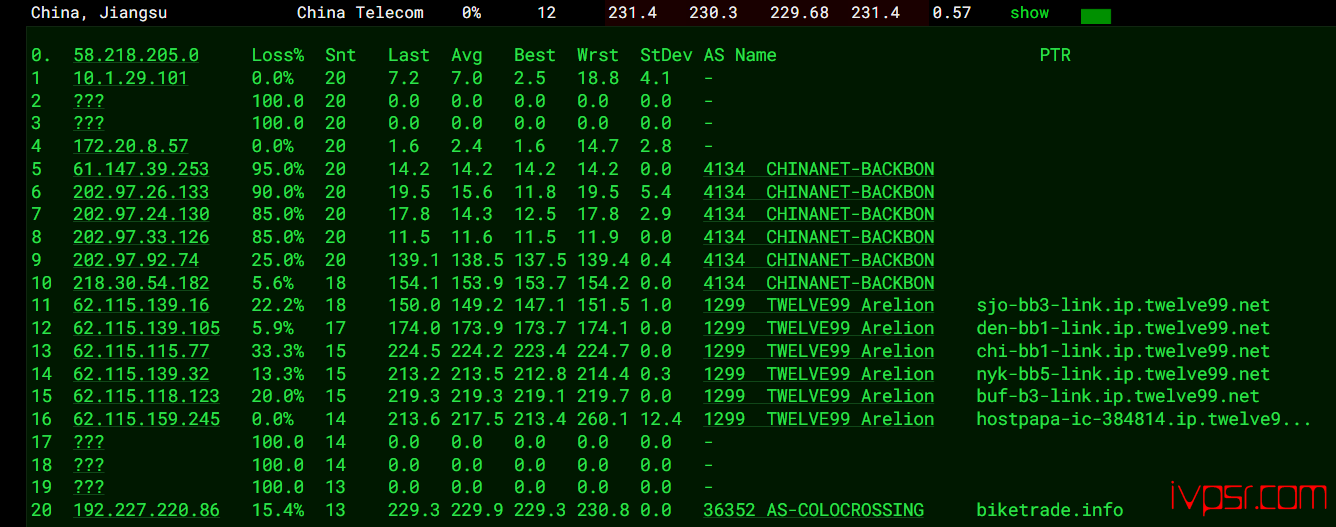Open hop 16 address 62.115.159.245
The width and height of the screenshot is (1336, 527).
146,419
